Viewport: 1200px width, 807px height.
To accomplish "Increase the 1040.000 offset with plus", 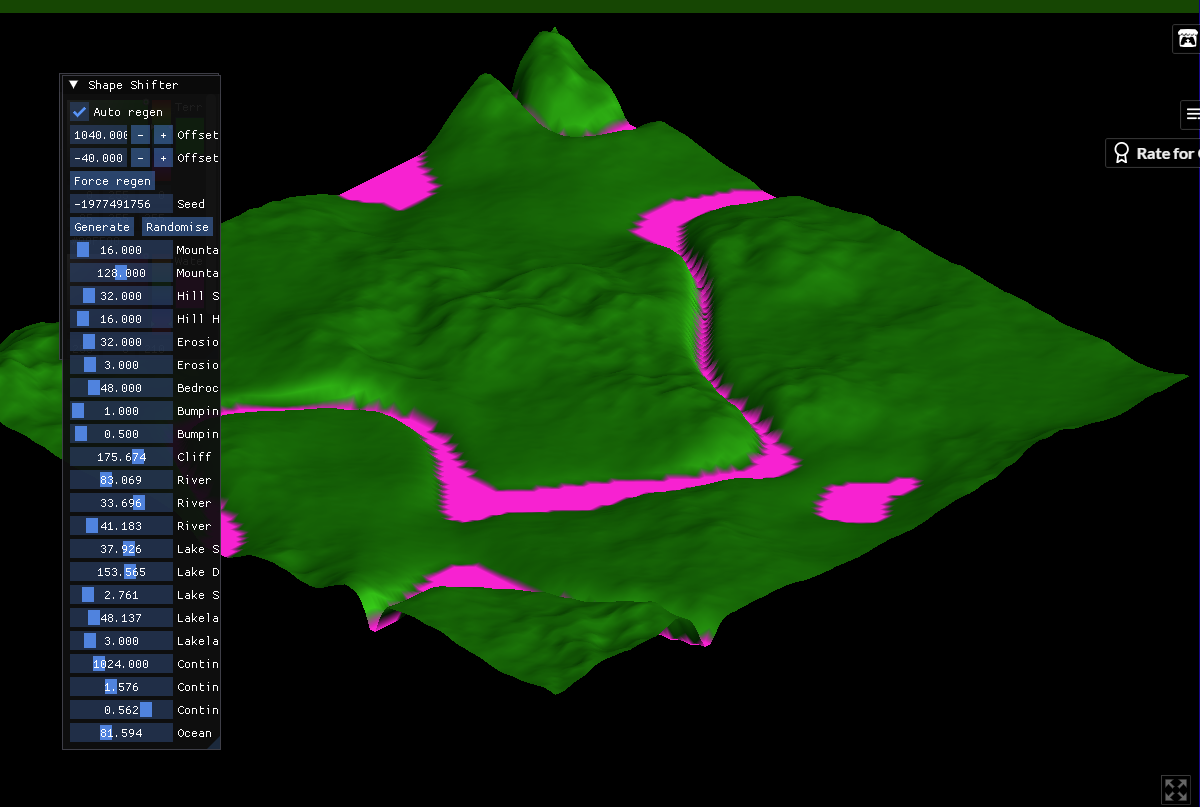I will click(x=163, y=135).
